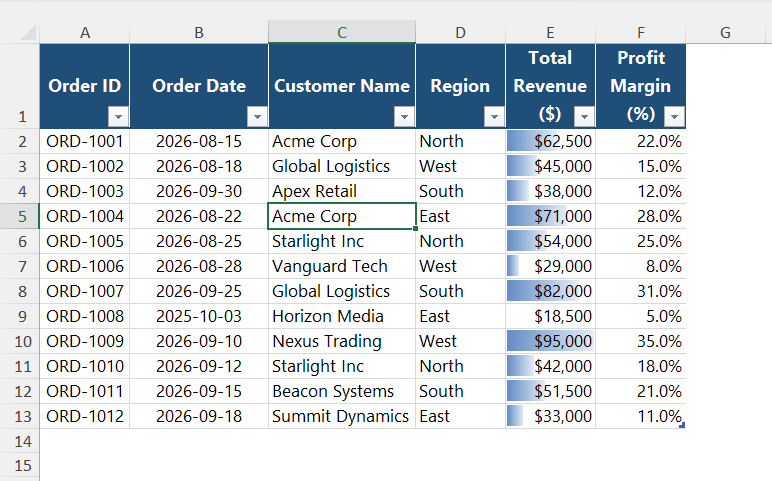Click the Order ID header cell

pos(85,86)
